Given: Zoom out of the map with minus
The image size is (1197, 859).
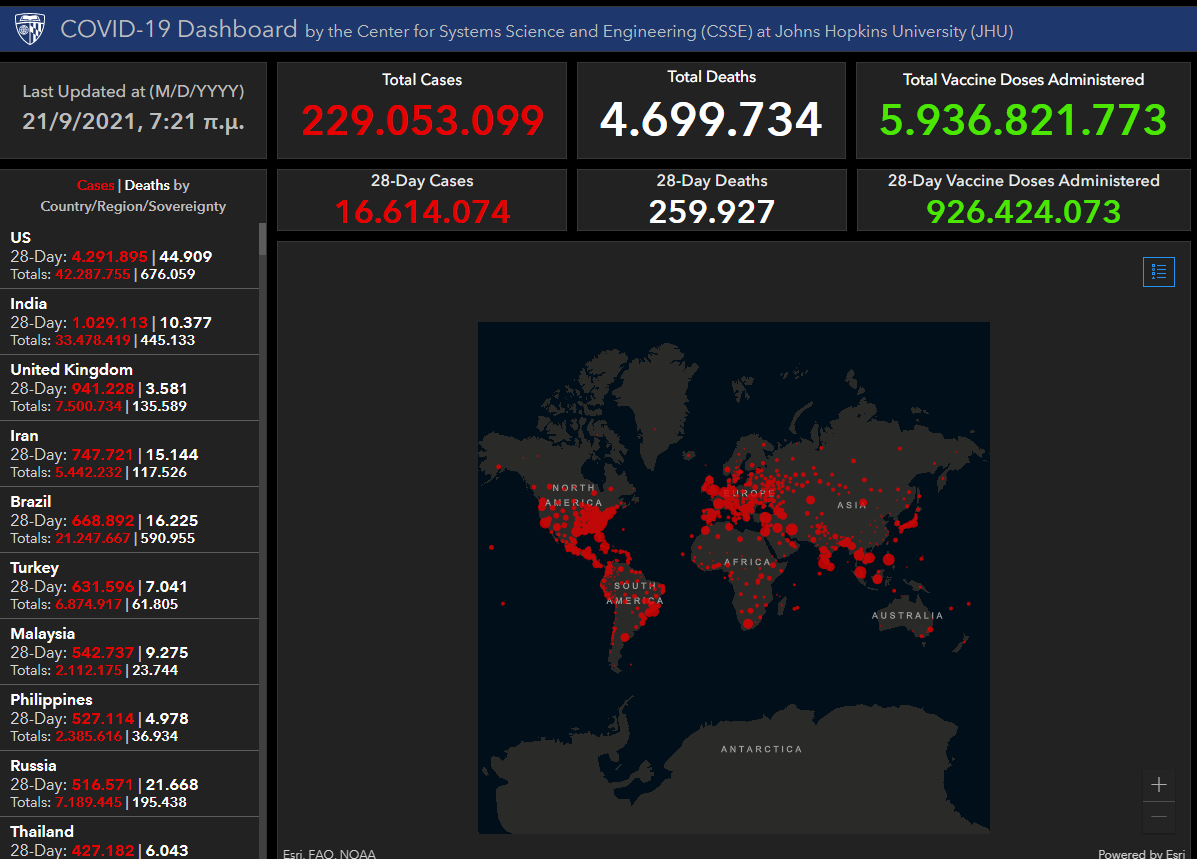Looking at the screenshot, I should 1159,817.
